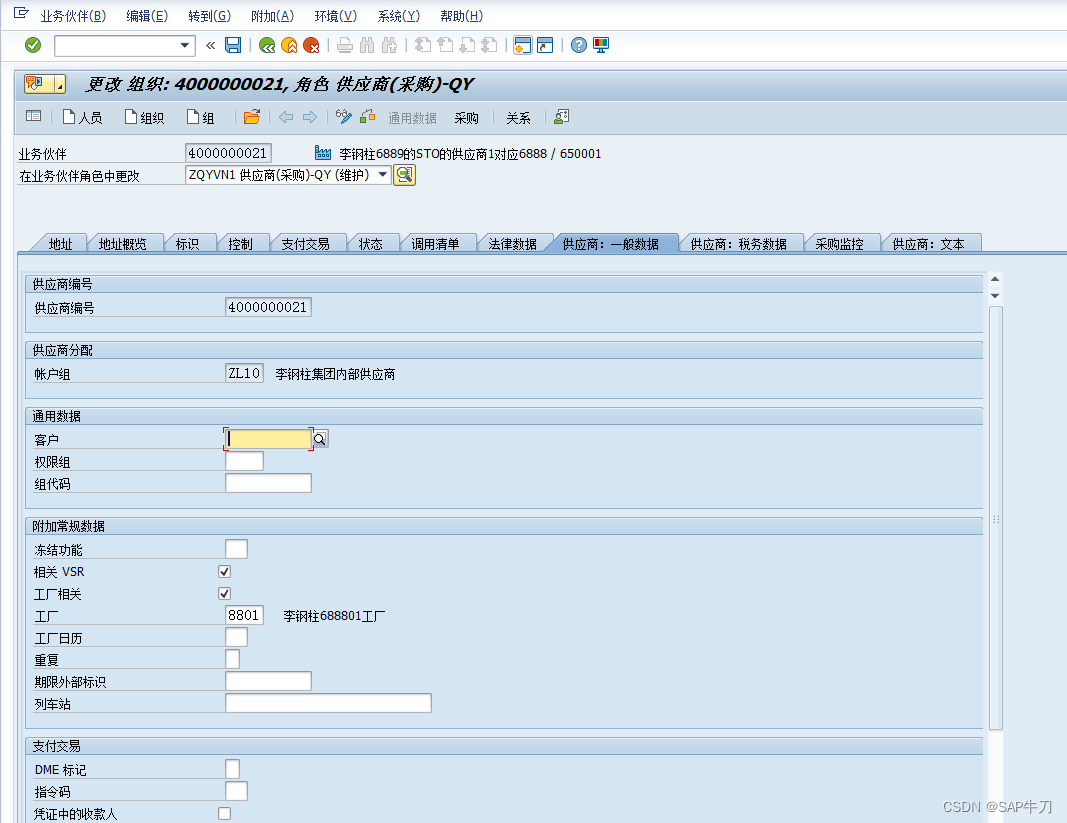Select the Save icon in the toolbar
The height and width of the screenshot is (823, 1067).
coord(232,45)
